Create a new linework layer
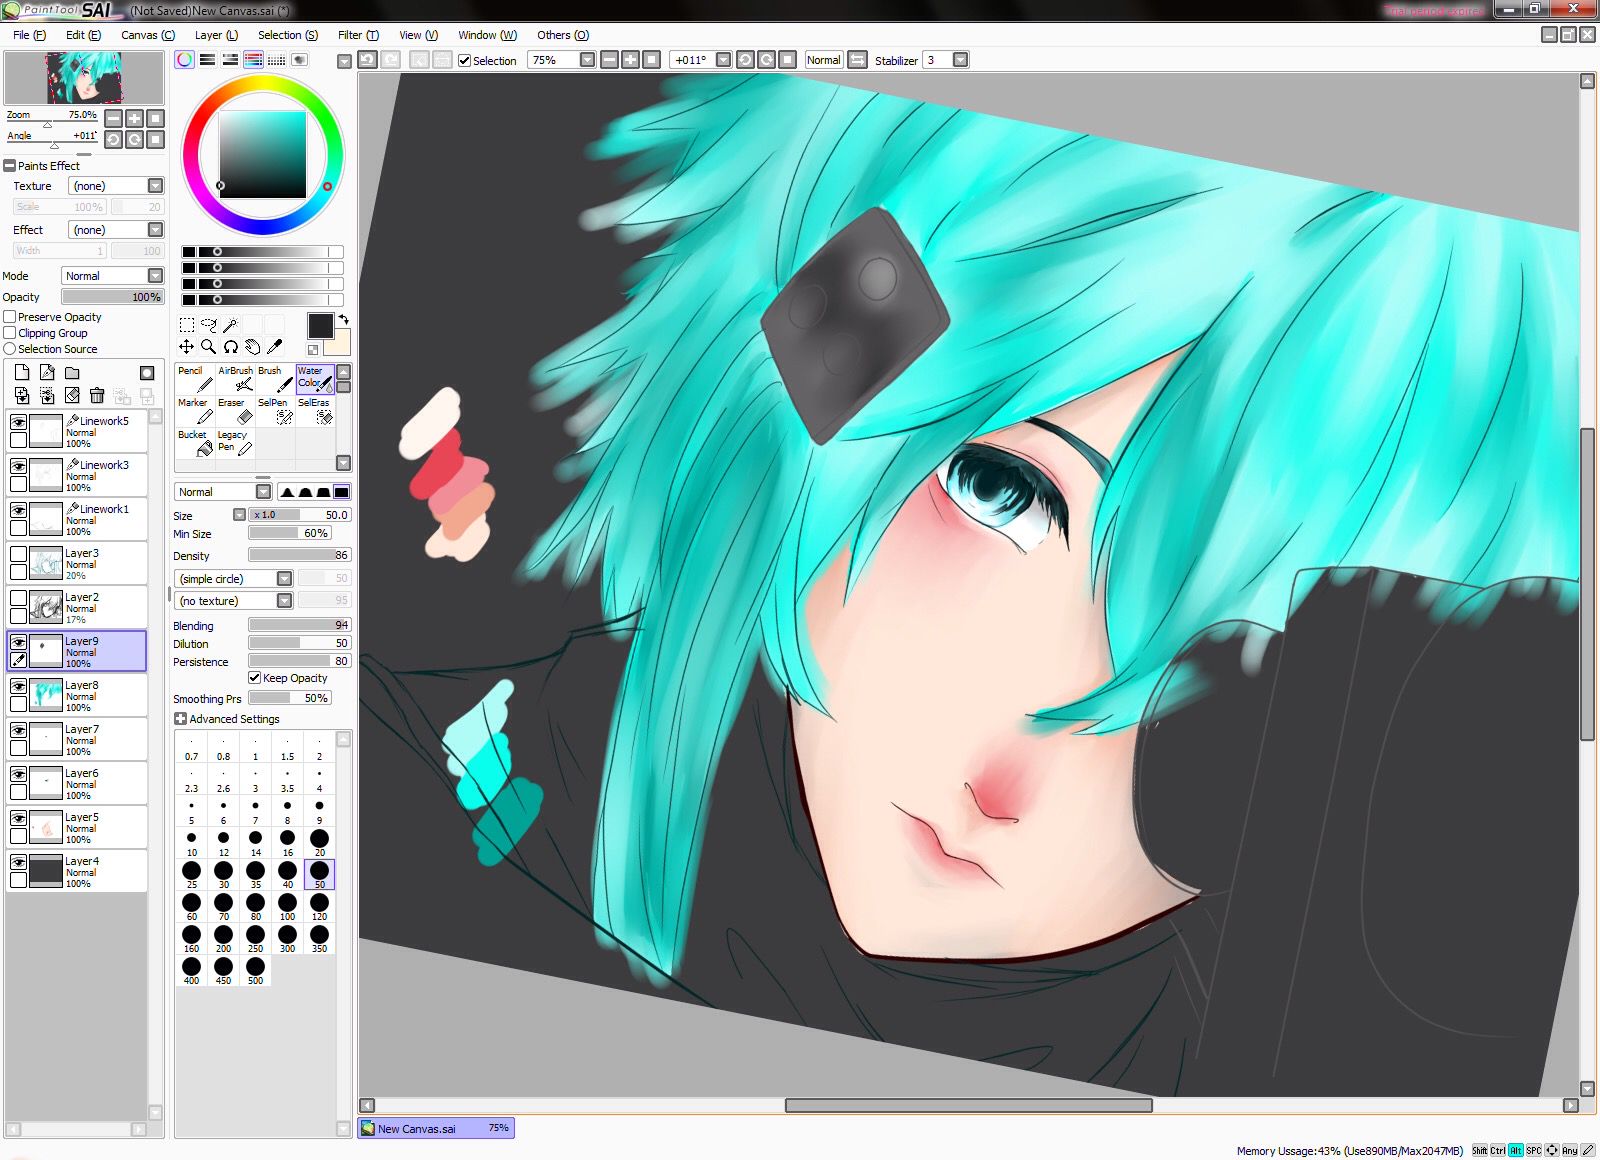 click(x=47, y=372)
